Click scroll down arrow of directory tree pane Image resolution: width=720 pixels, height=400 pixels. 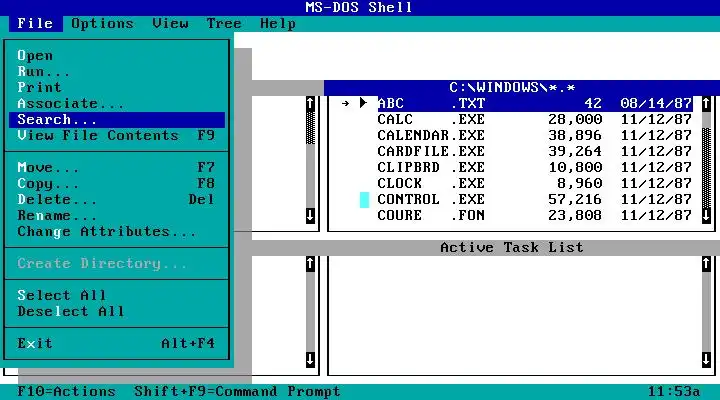click(x=310, y=215)
